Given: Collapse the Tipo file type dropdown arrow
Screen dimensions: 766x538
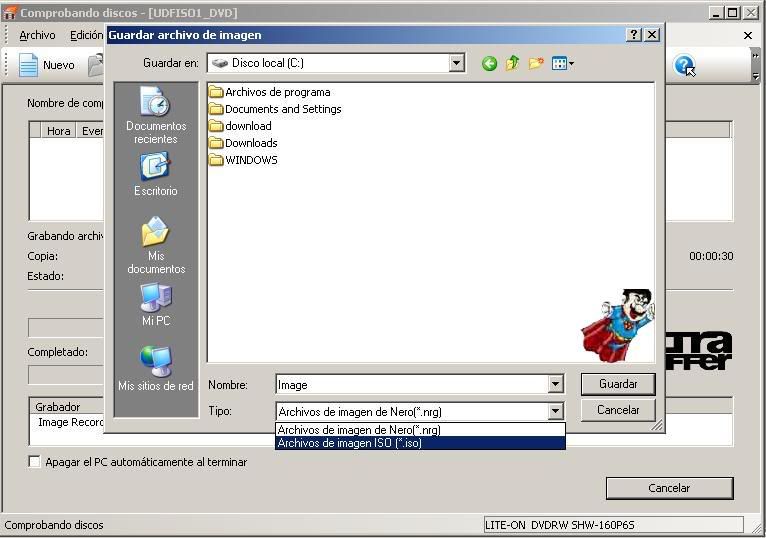Looking at the screenshot, I should [555, 411].
